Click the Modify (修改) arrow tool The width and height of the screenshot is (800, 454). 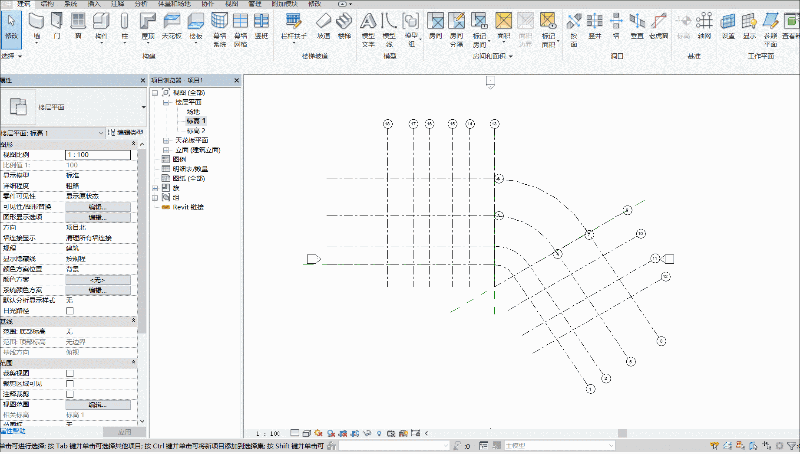point(11,27)
